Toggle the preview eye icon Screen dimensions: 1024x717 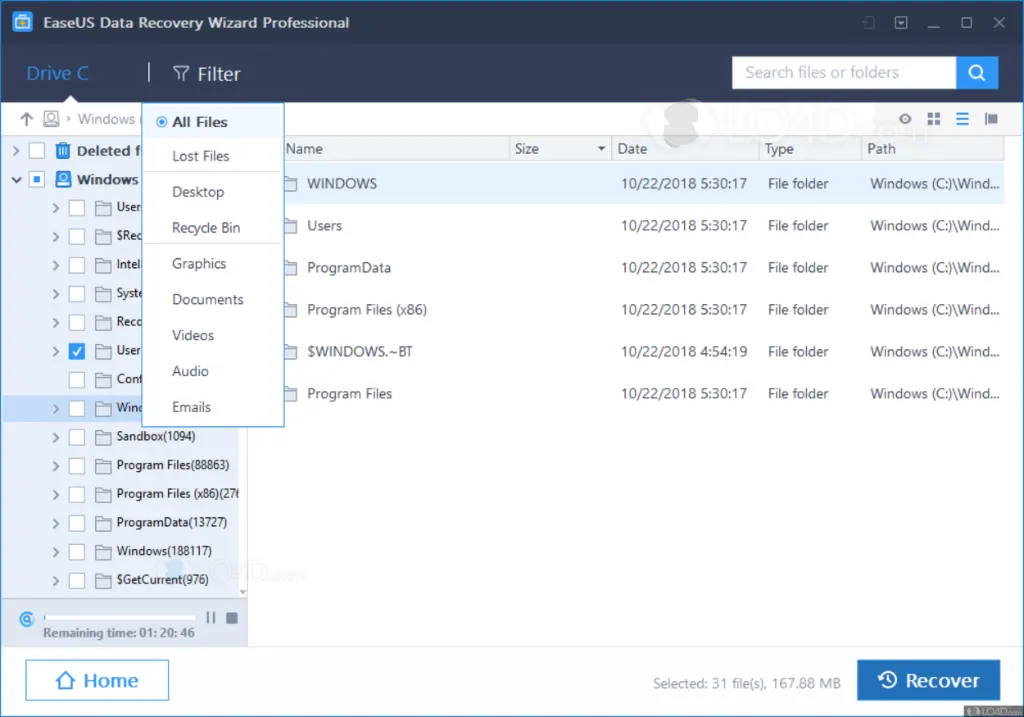[x=905, y=119]
